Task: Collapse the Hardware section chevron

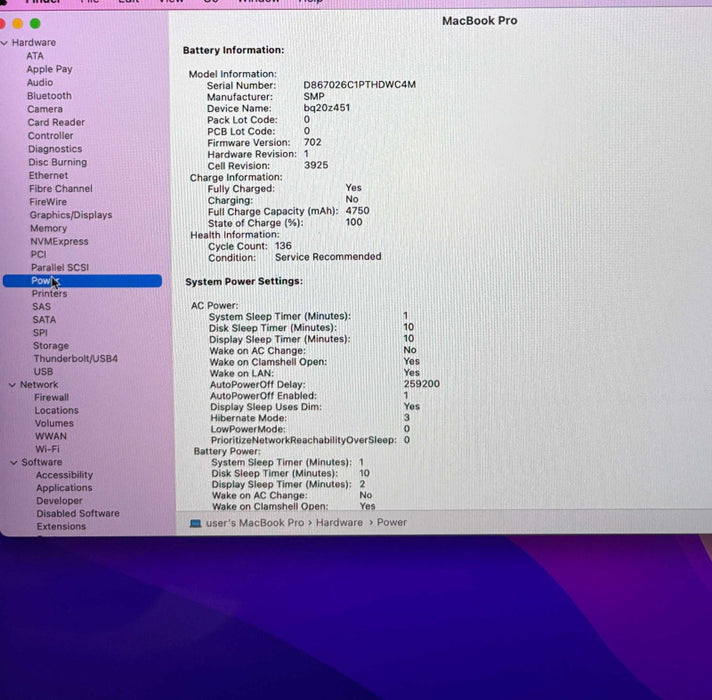Action: 4,43
